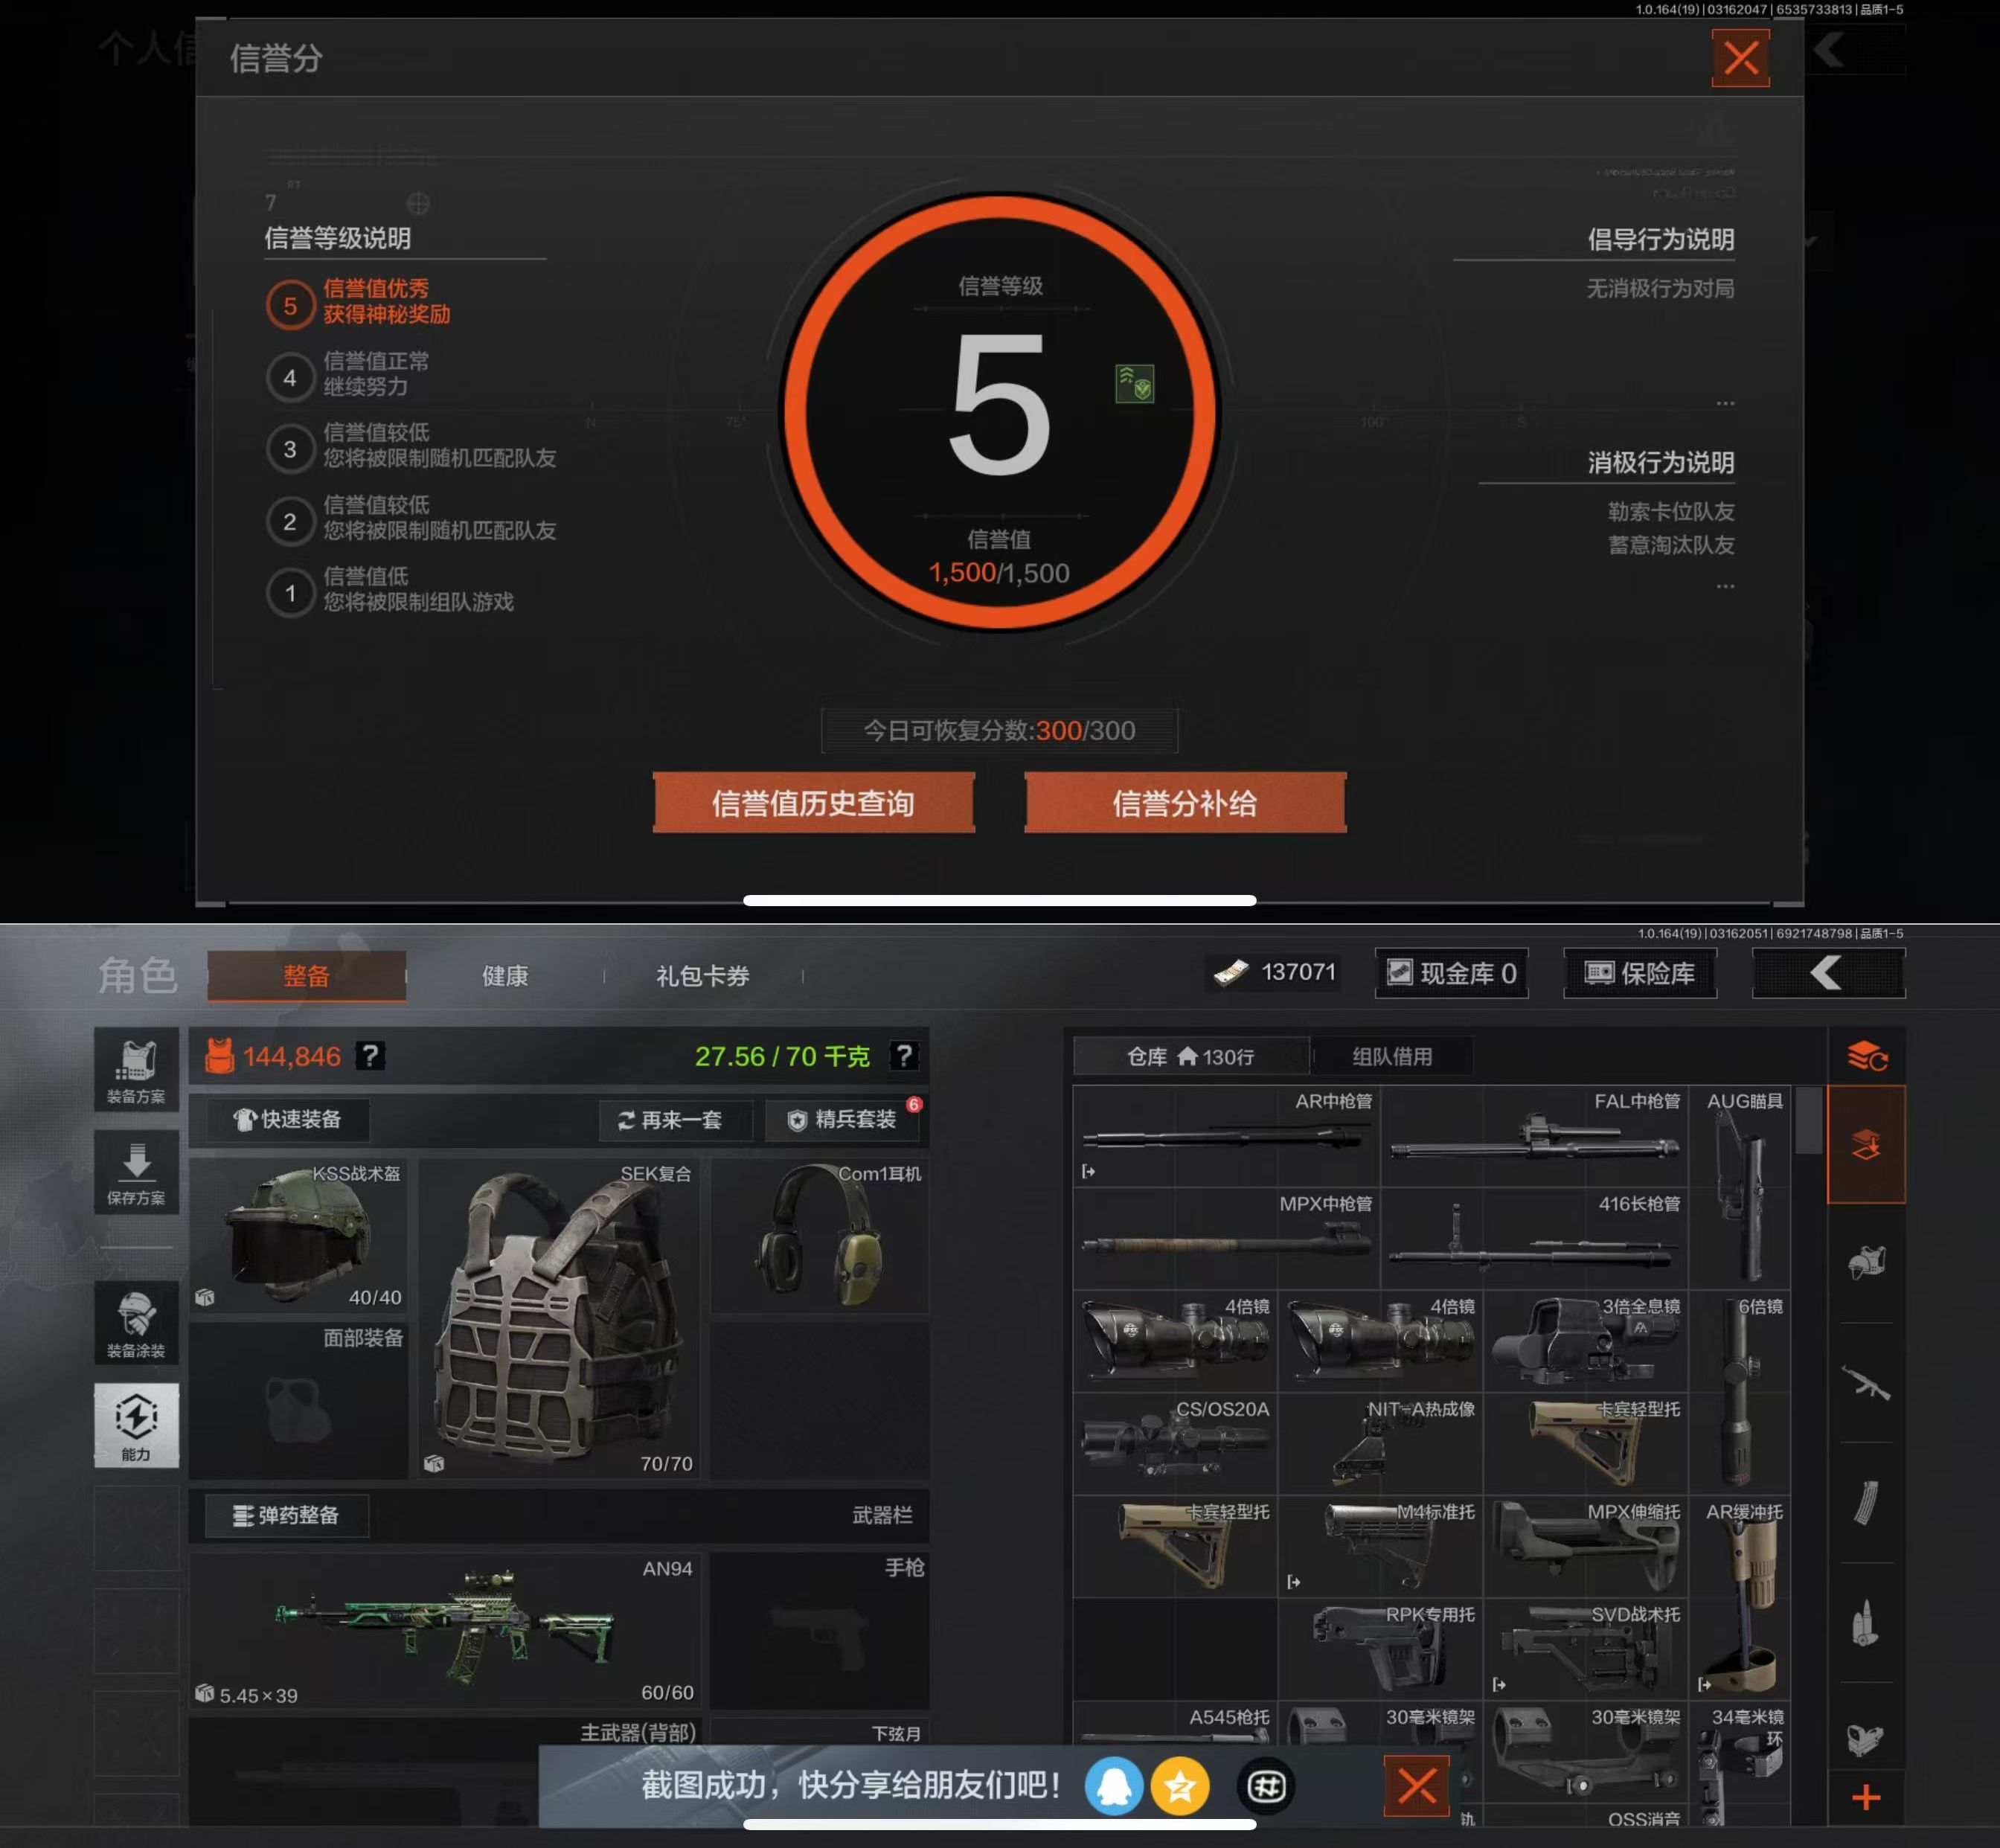Filter warehouse by ammunition bullets icon

click(1865, 1622)
